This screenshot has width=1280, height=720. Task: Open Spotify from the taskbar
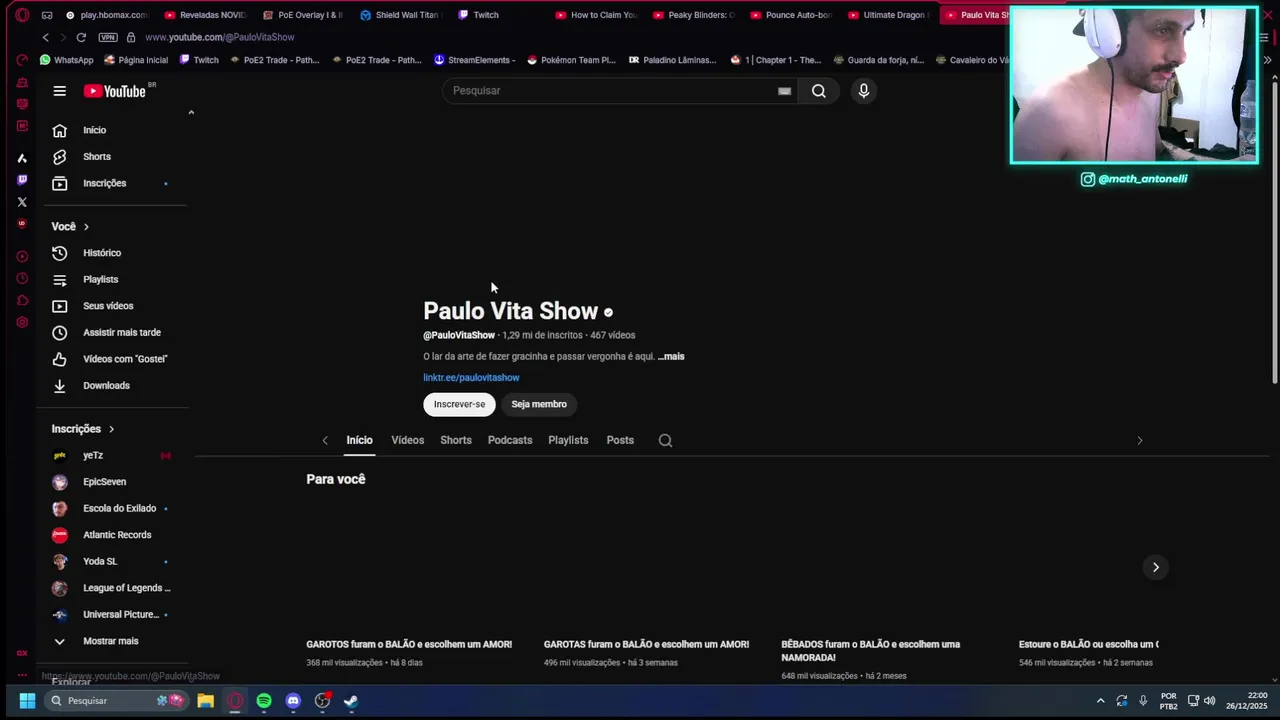[x=264, y=701]
